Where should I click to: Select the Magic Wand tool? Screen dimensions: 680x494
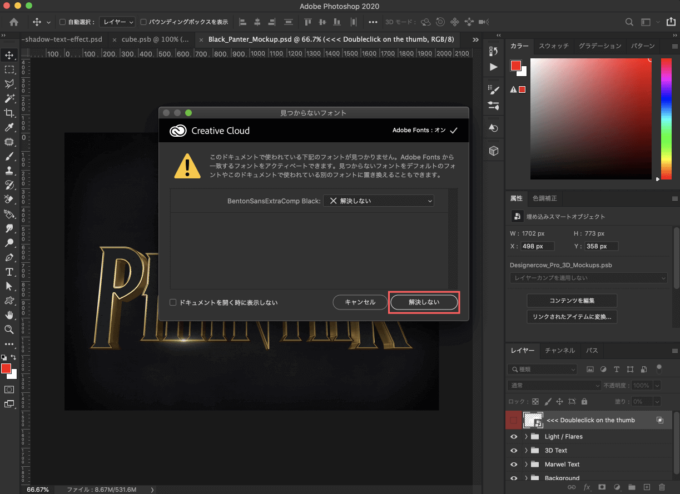(x=9, y=98)
